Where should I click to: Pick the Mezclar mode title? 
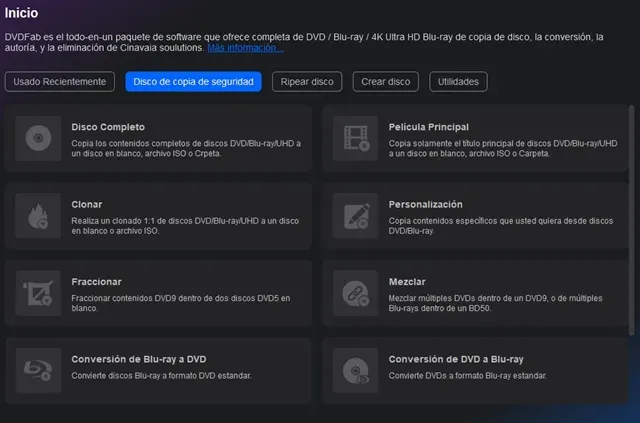(x=407, y=282)
